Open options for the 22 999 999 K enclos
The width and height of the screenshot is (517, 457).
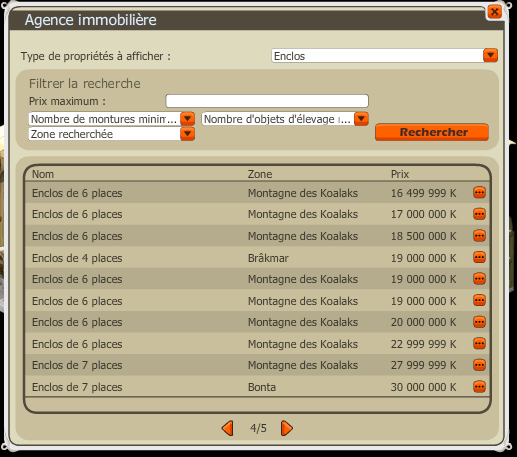pyautogui.click(x=479, y=344)
